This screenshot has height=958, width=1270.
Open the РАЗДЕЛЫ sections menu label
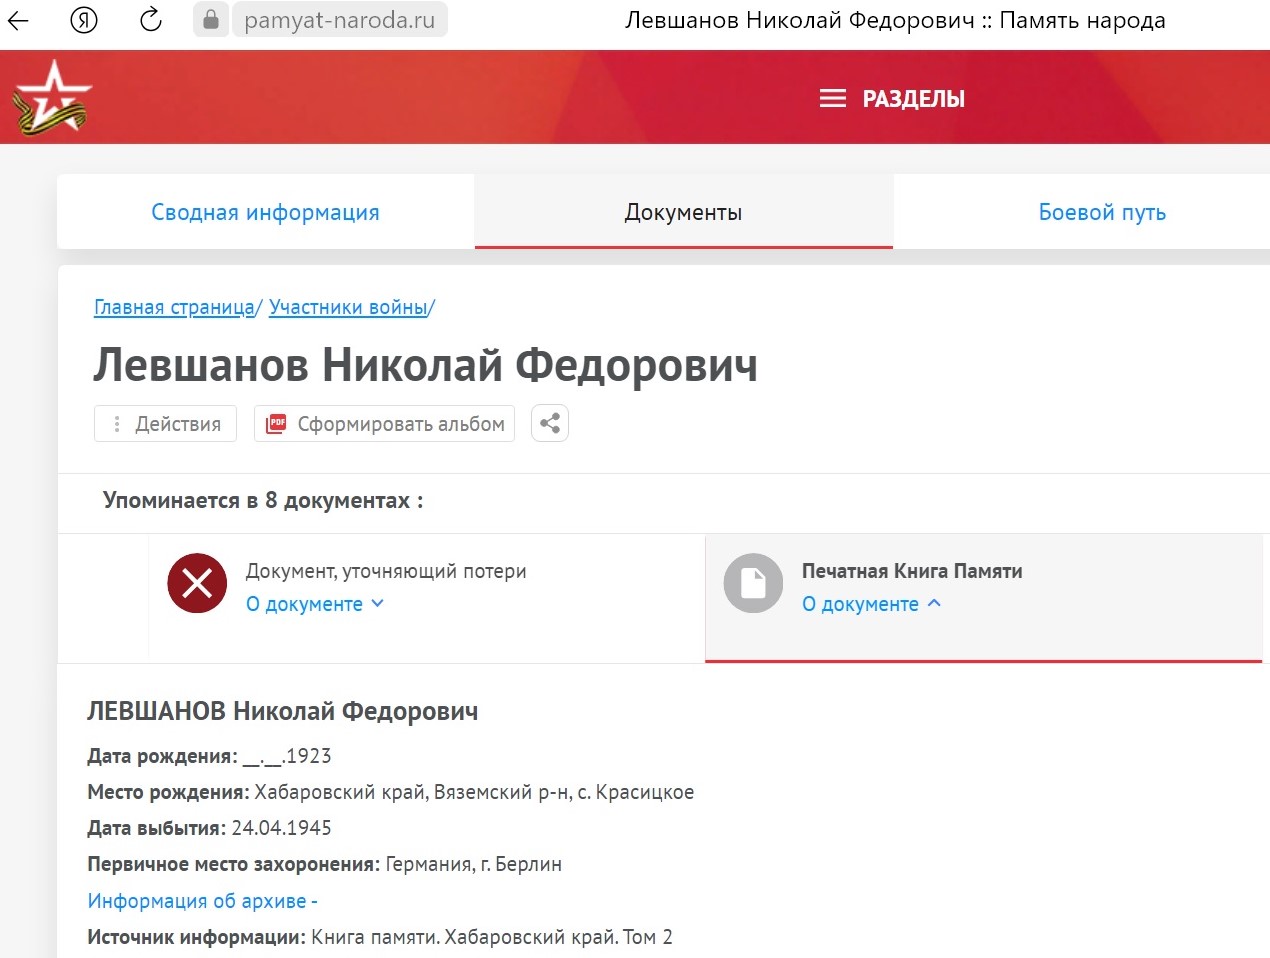[x=913, y=99]
